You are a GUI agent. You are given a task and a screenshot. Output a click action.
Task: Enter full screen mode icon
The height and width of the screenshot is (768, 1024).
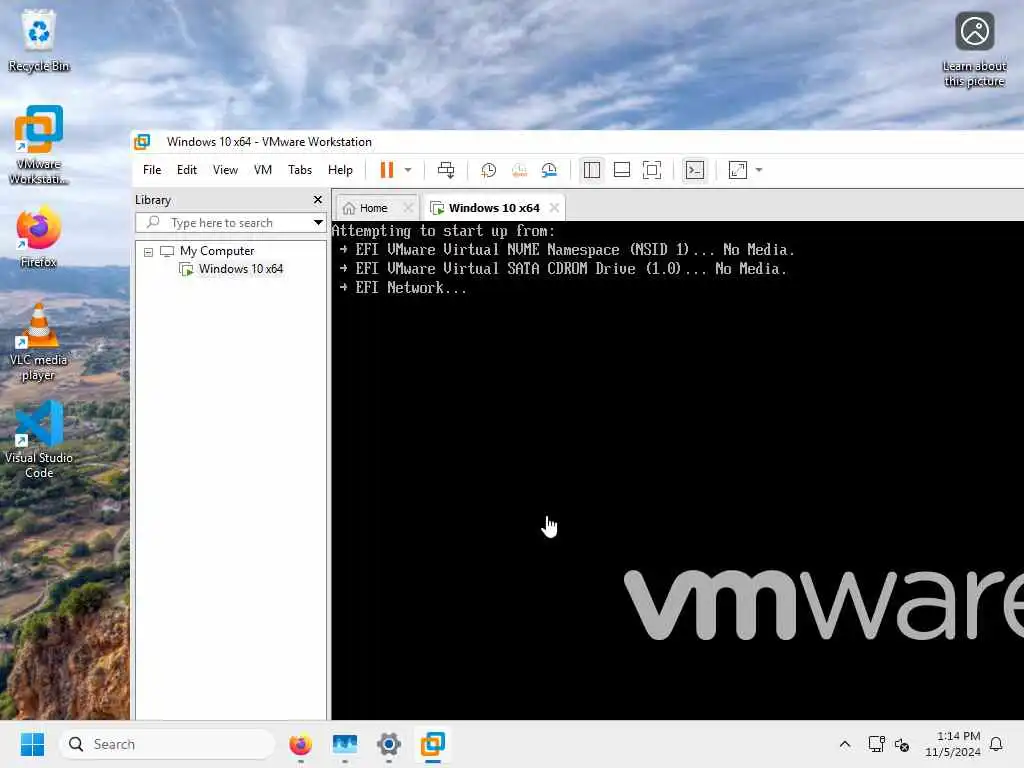point(652,170)
